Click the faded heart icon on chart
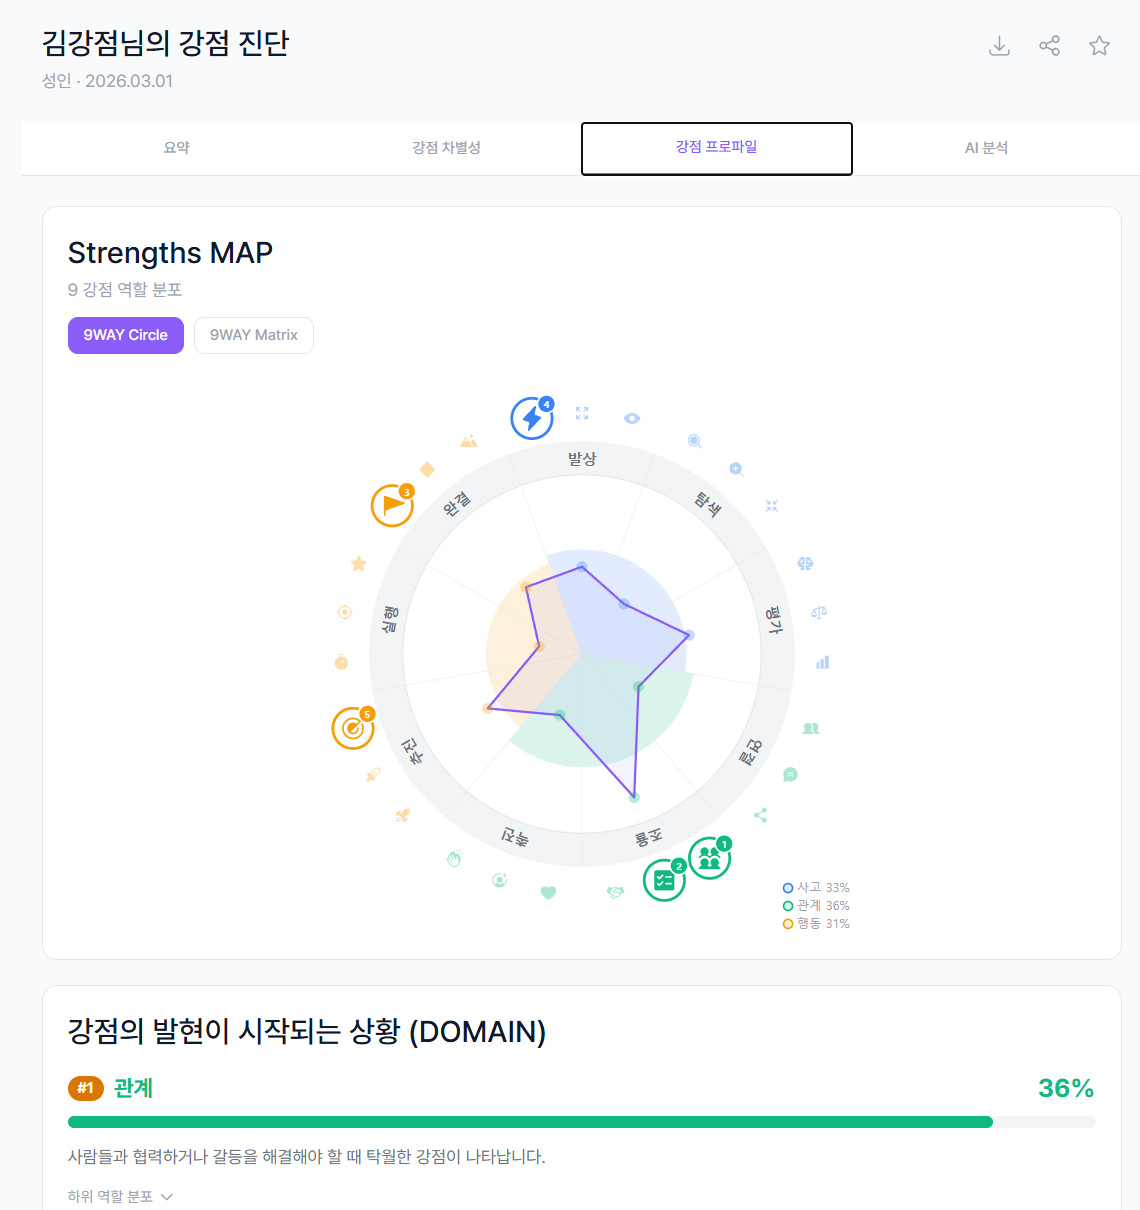 [548, 893]
